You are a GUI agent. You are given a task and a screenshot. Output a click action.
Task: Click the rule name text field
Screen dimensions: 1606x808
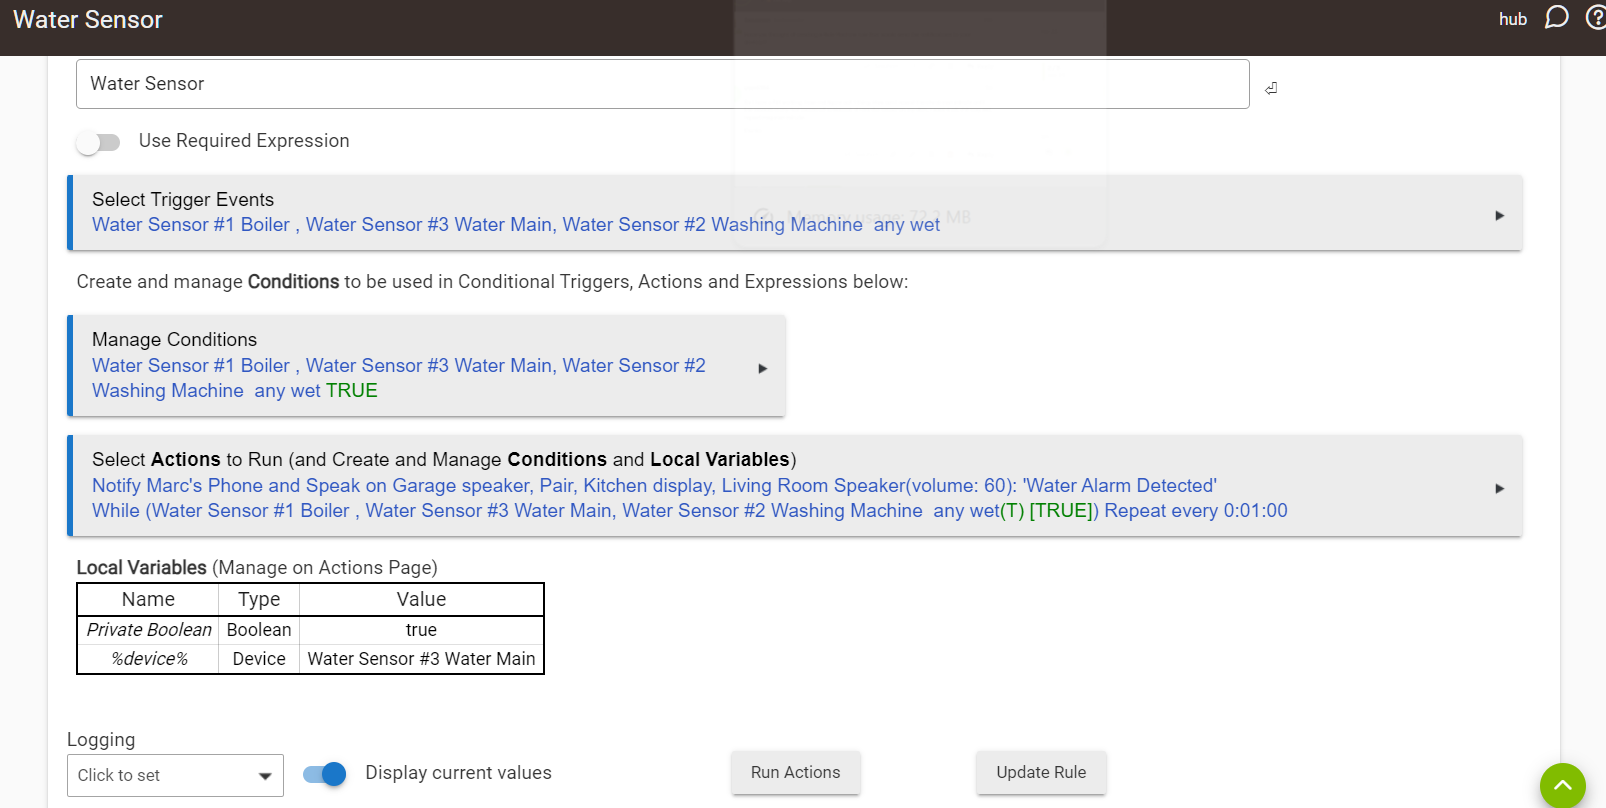(x=662, y=84)
